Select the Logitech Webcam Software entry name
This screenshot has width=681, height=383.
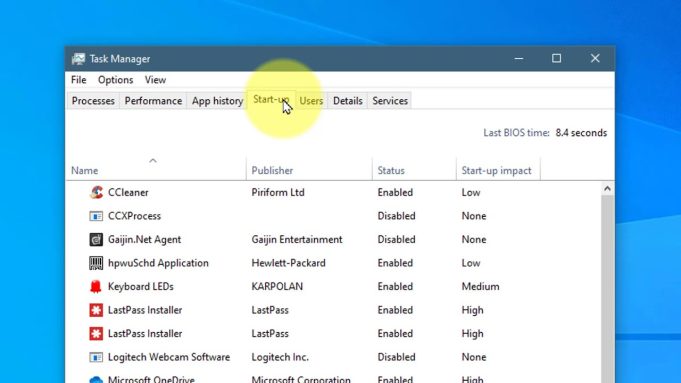click(x=169, y=357)
